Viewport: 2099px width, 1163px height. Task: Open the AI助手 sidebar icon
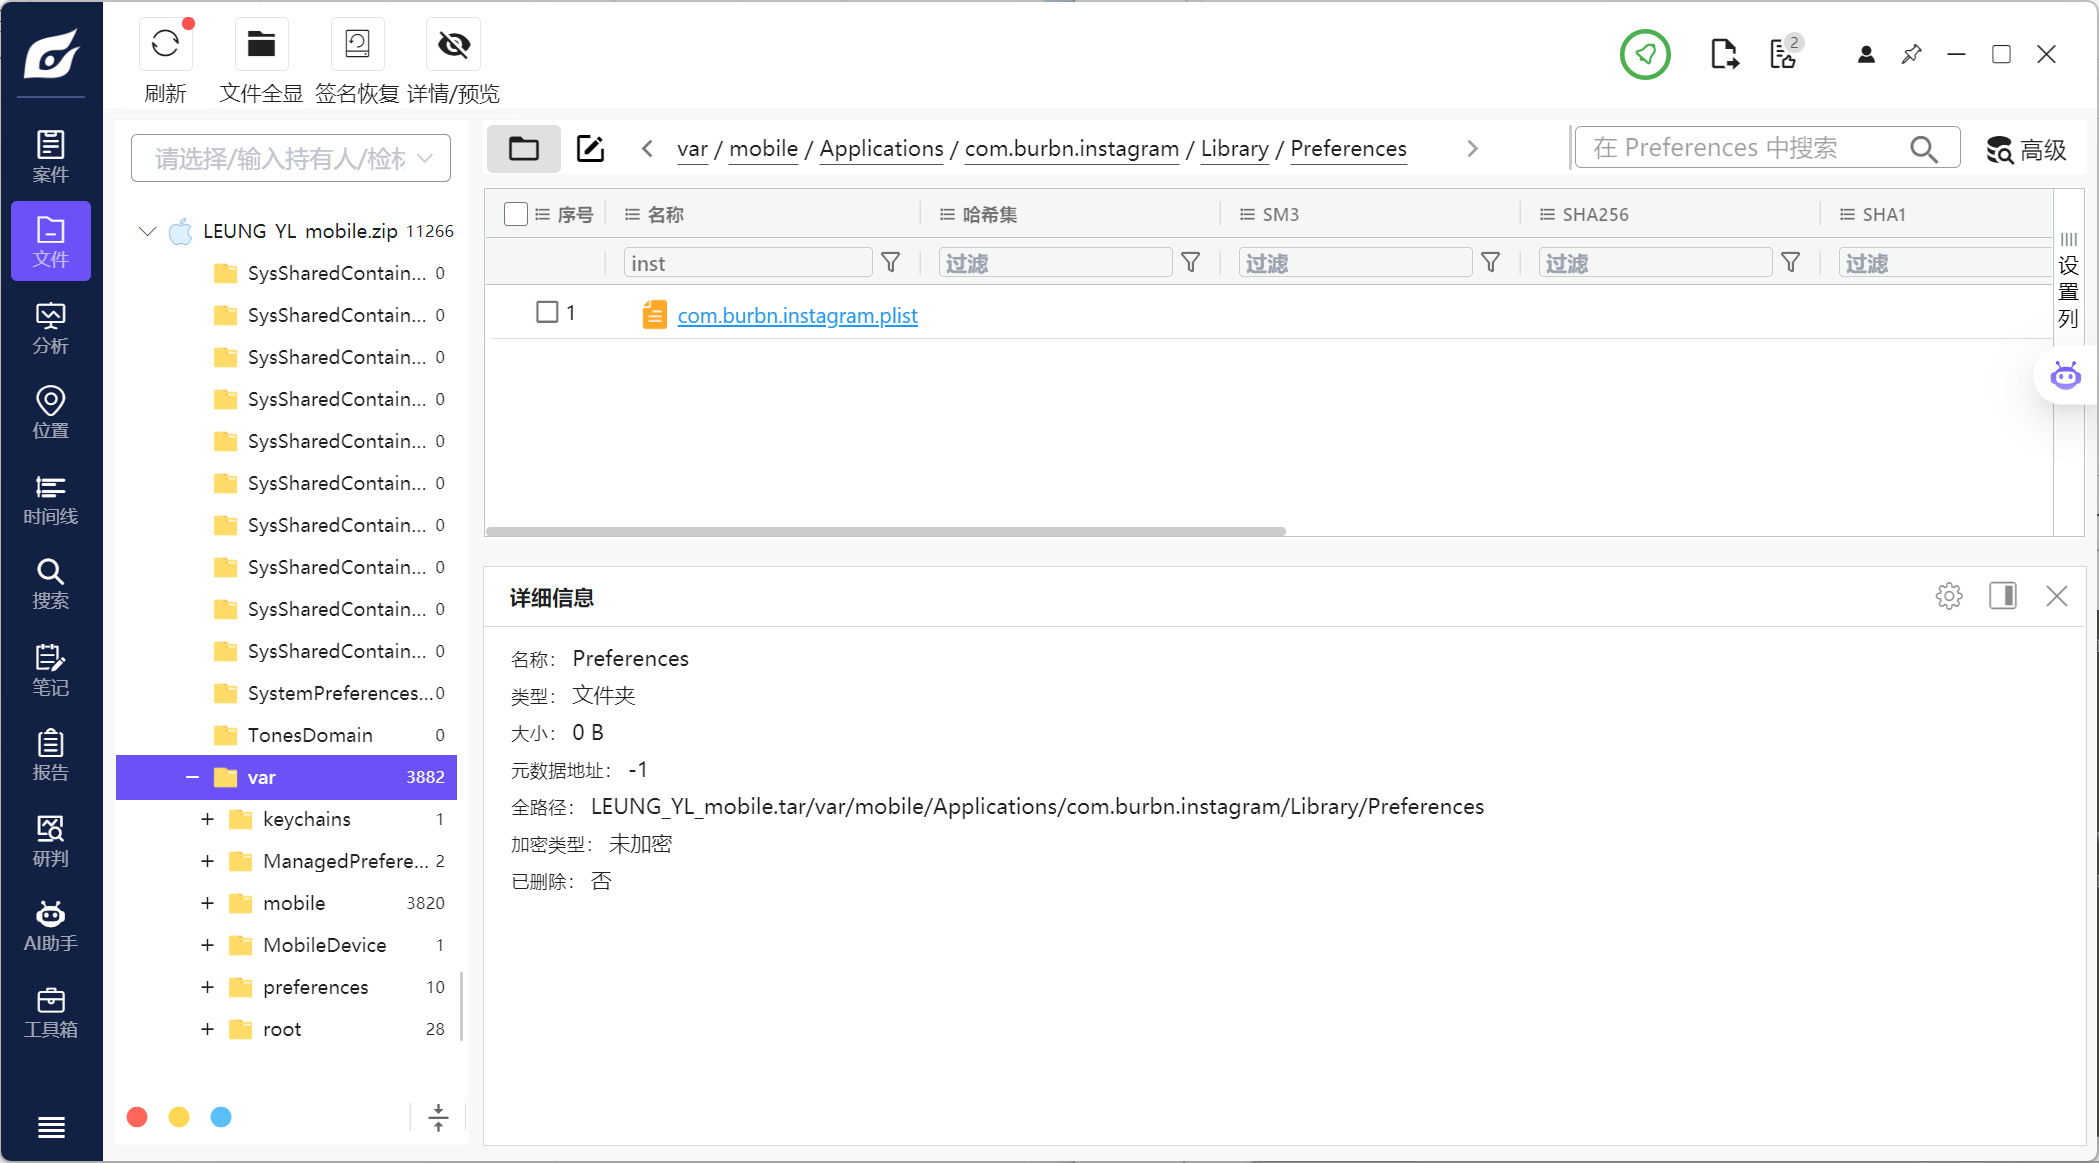51,926
